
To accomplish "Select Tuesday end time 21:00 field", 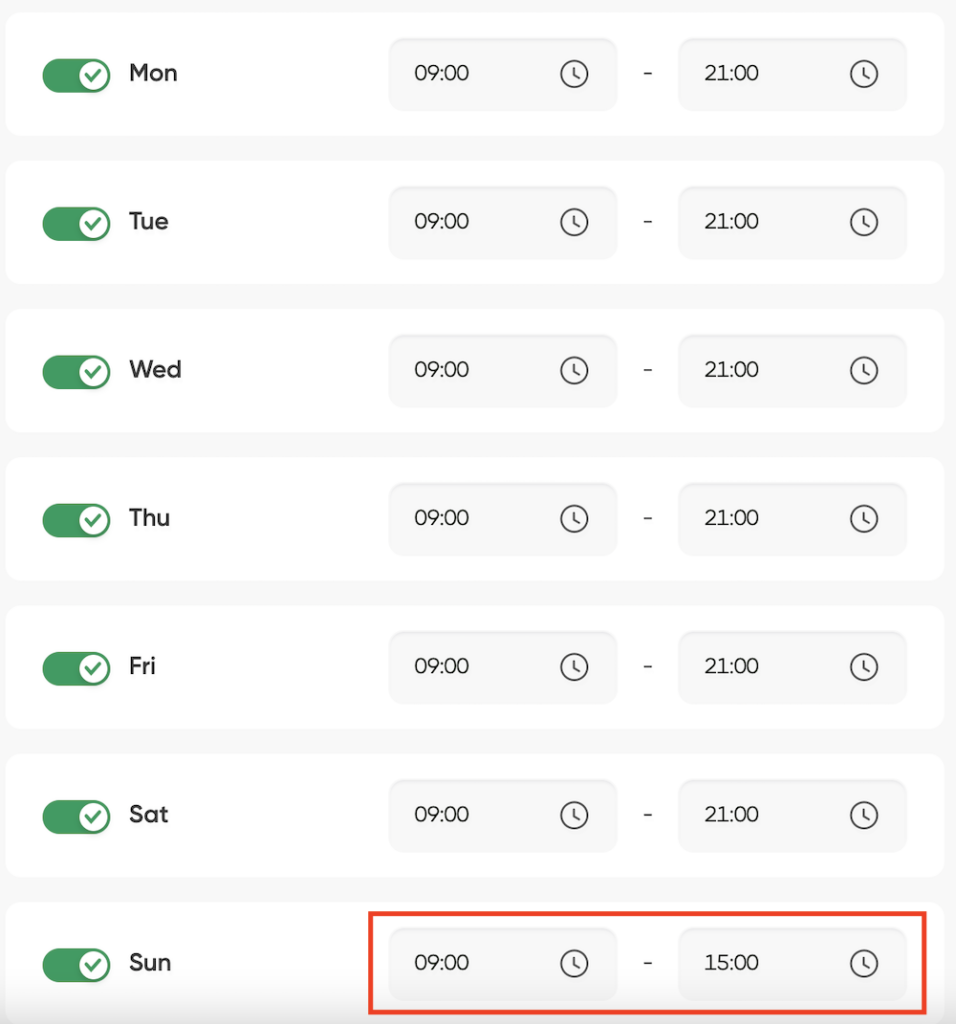I will 792,222.
